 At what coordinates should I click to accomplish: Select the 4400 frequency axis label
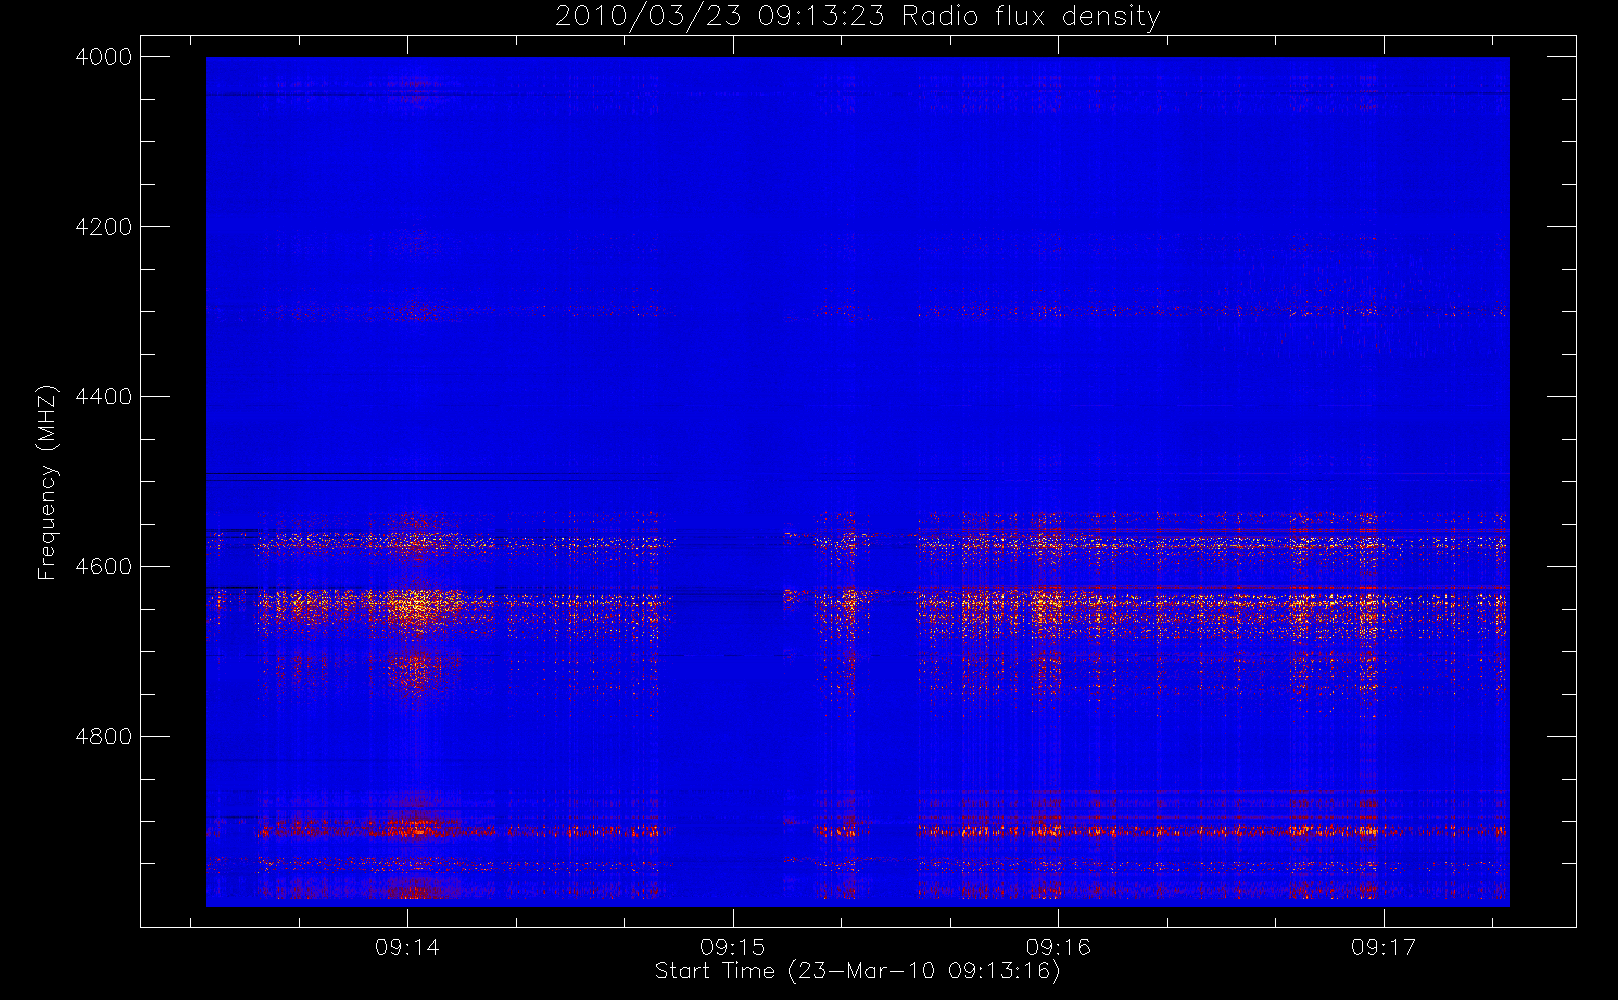pos(104,397)
